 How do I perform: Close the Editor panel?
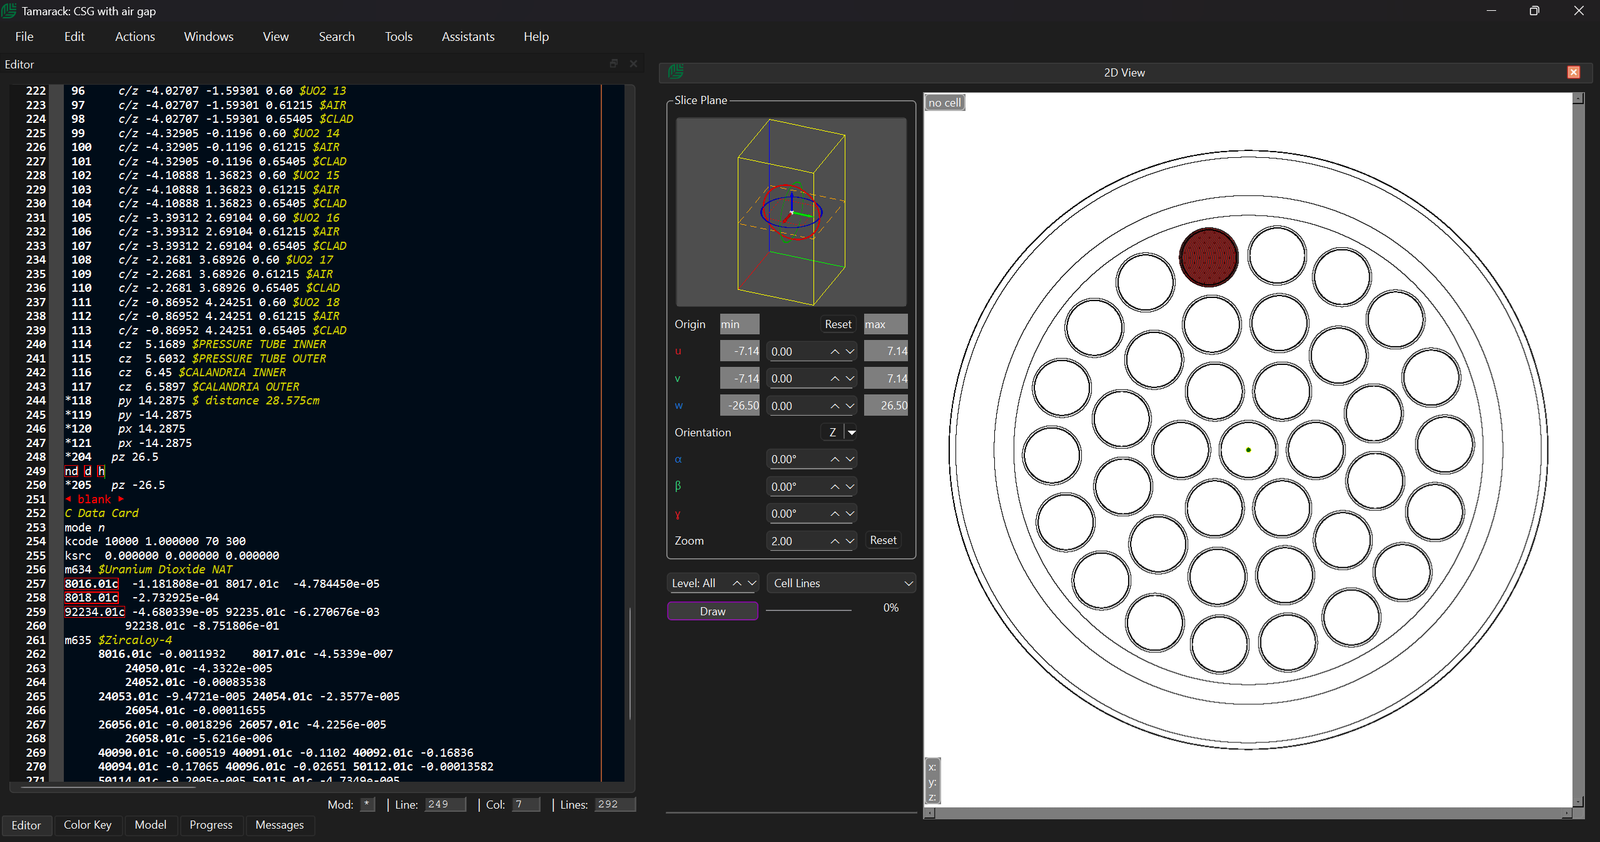633,64
